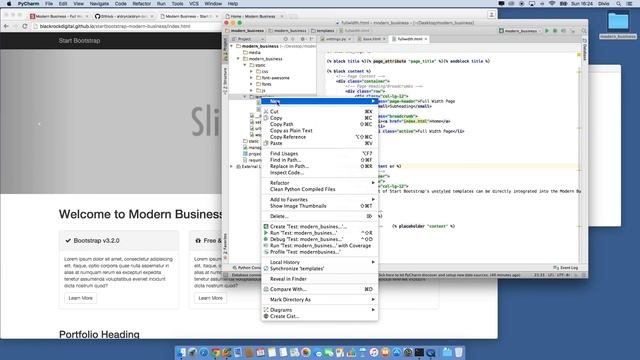Choose Synchronize 'templates' in context menu

[320, 269]
